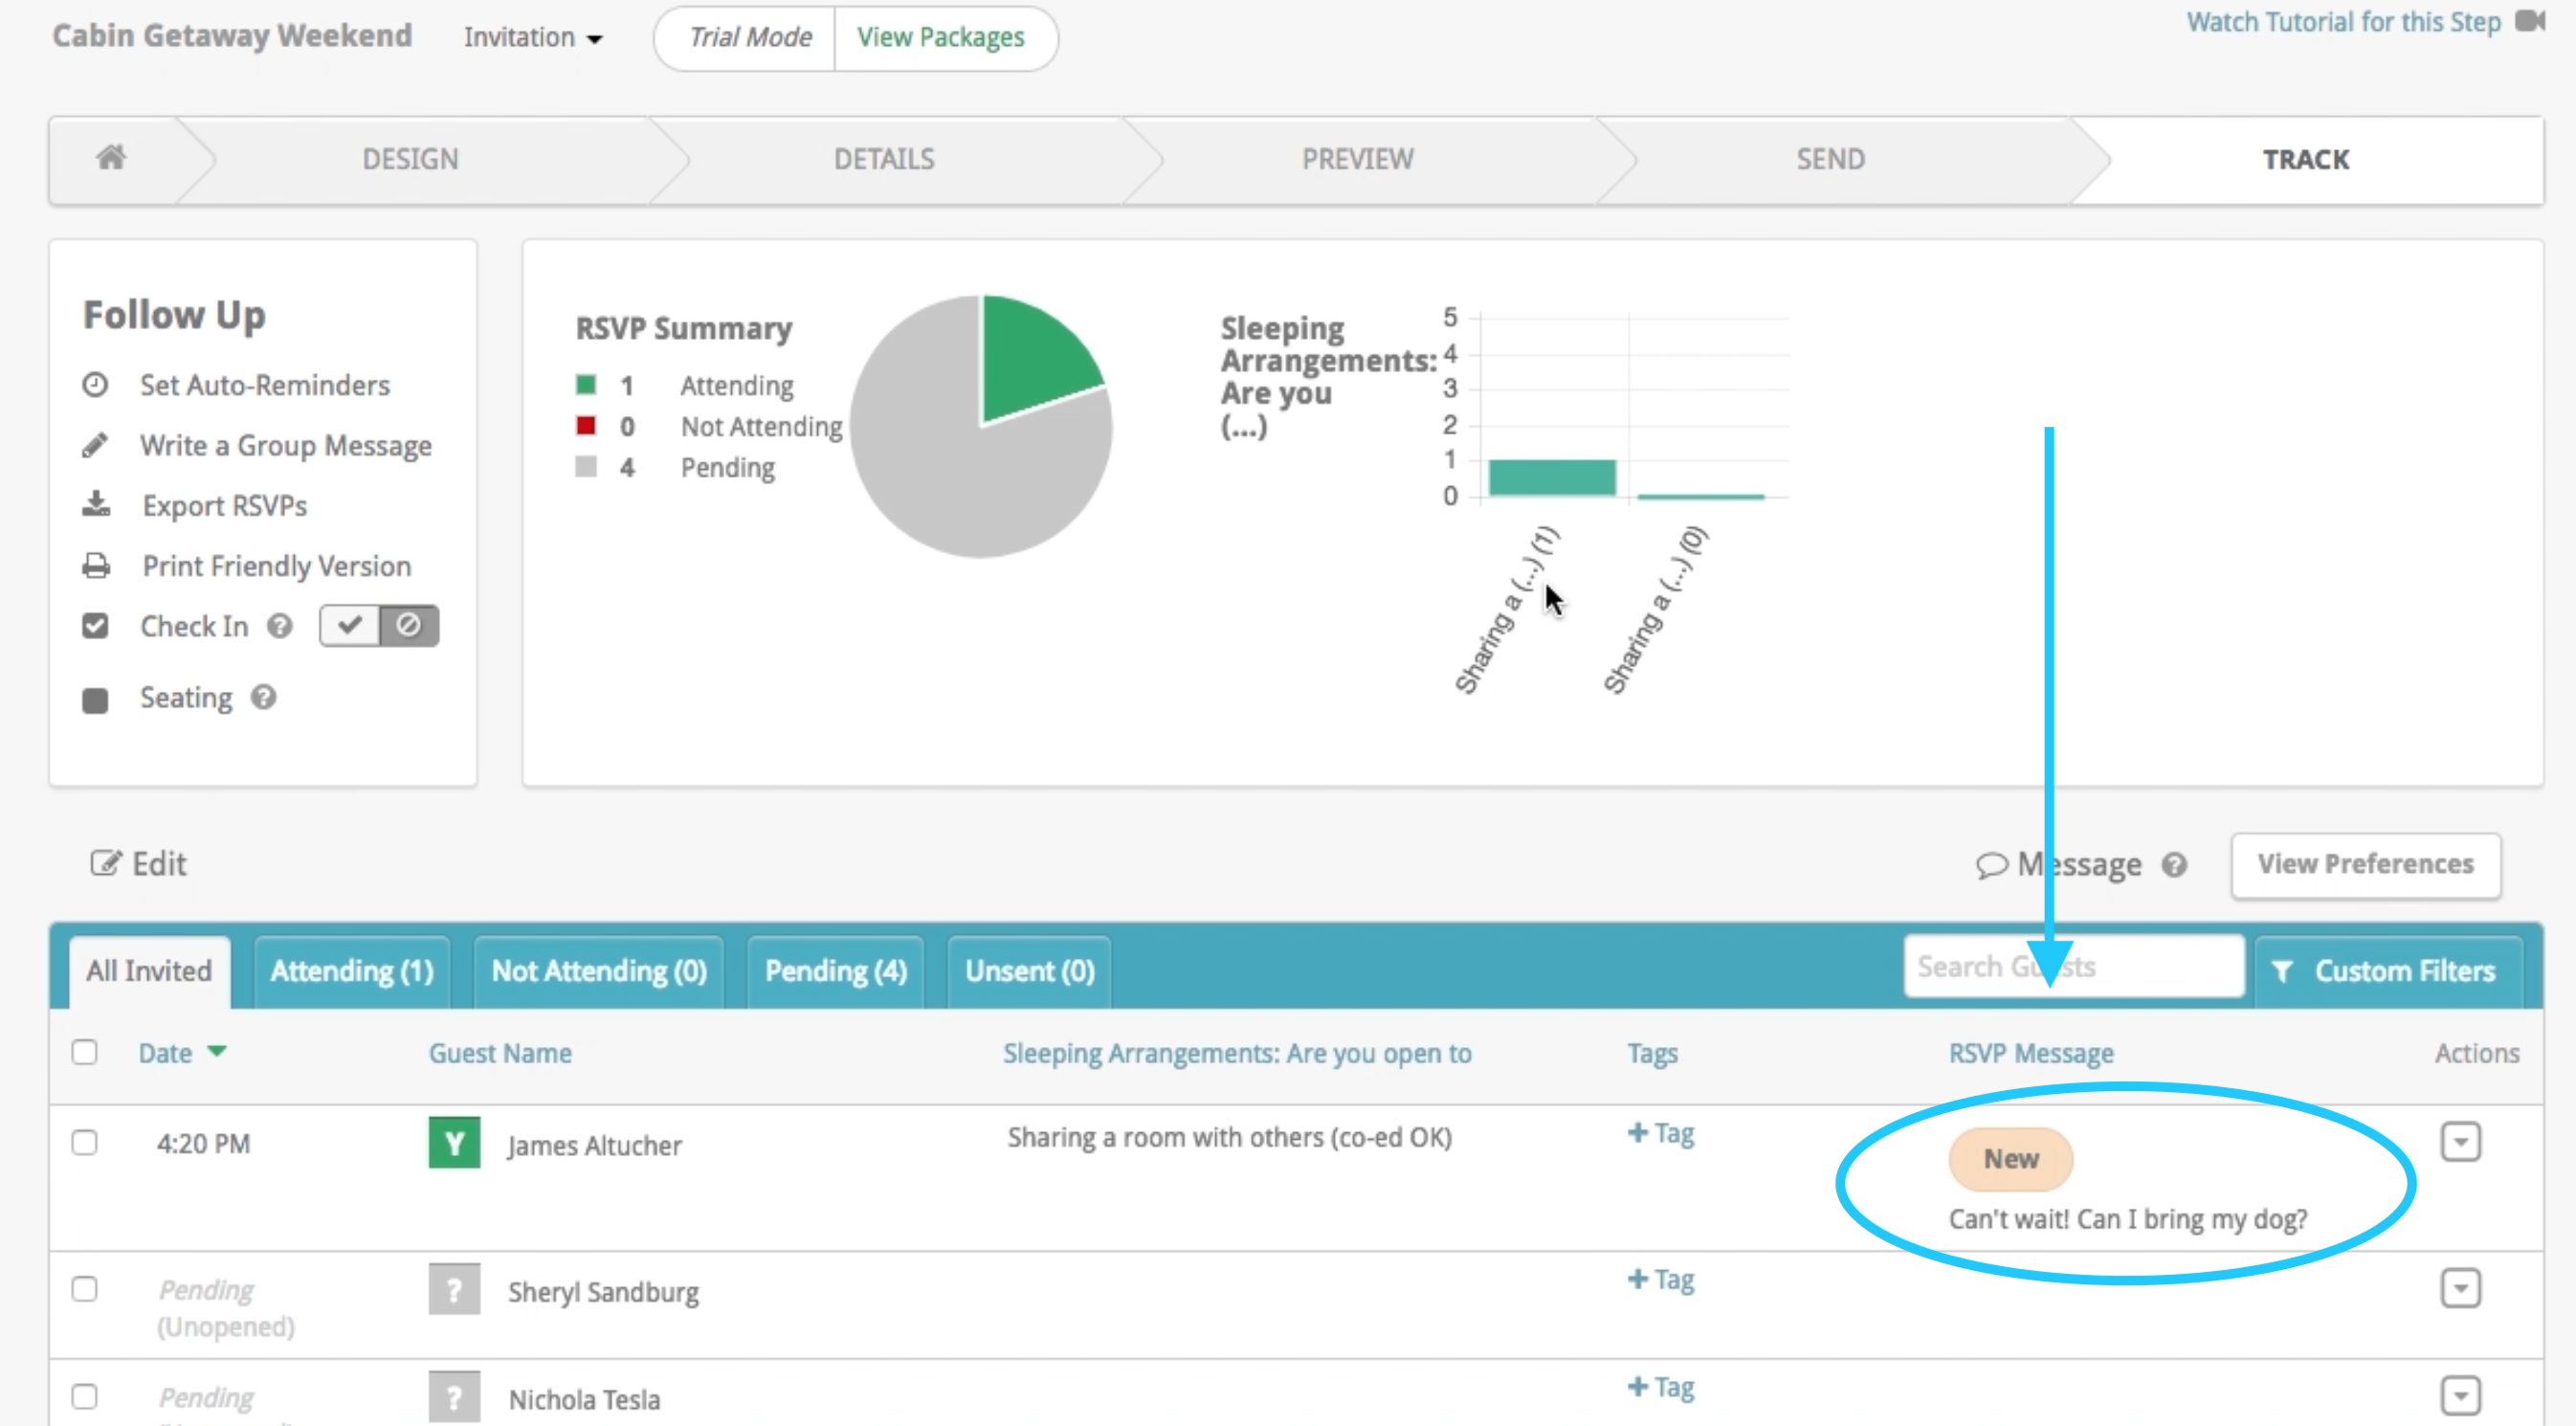Viewport: 2576px width, 1426px height.
Task: Switch Check In toggle to checkmark
Action: click(x=349, y=626)
